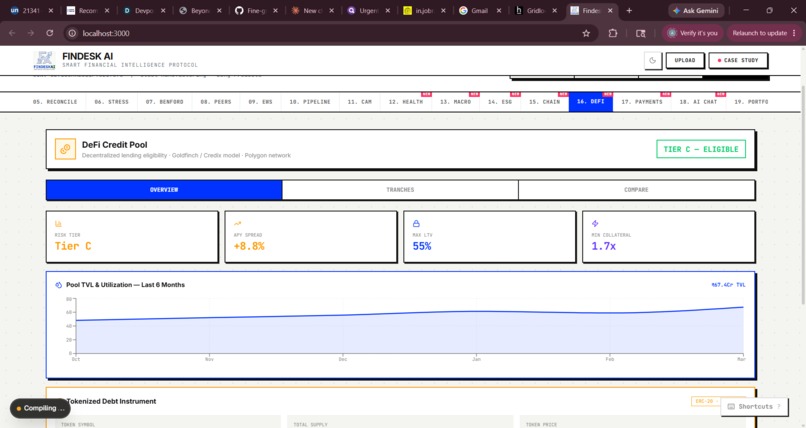Screen dimensions: 806x428
Task: Click the Tier C risk value
Action: click(x=73, y=246)
